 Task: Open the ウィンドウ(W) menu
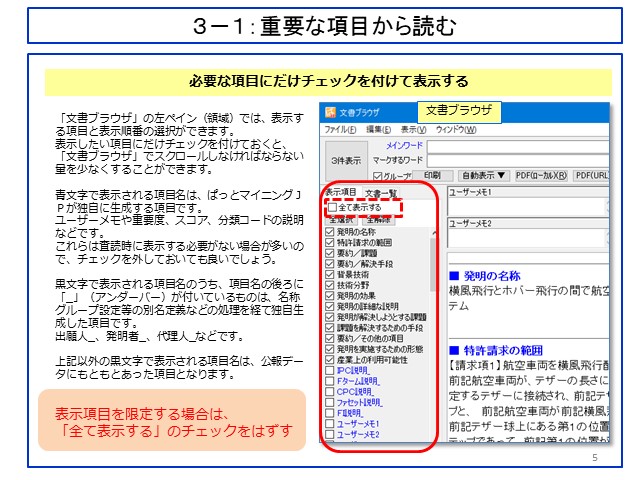pos(456,130)
